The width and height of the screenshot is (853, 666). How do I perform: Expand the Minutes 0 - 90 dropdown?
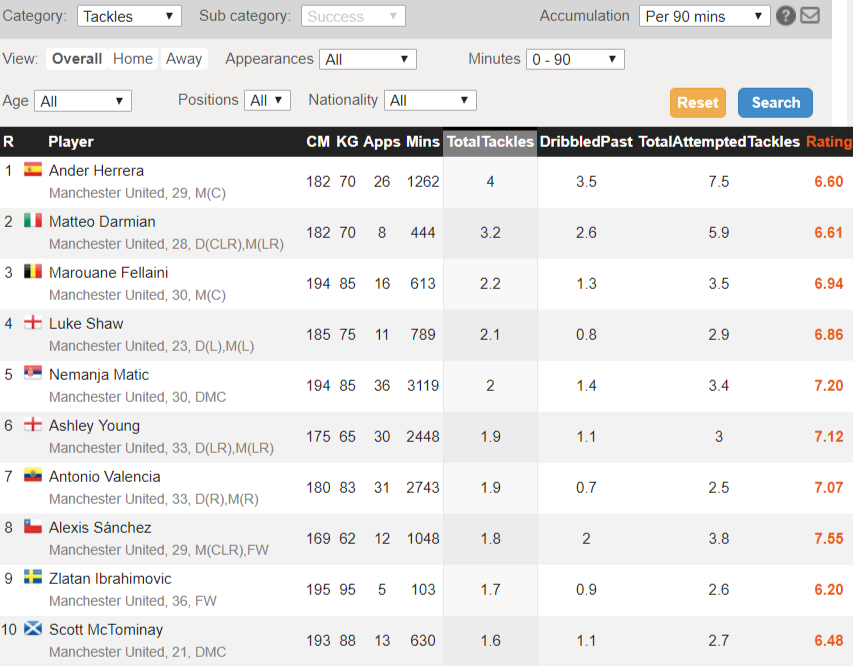[x=575, y=59]
